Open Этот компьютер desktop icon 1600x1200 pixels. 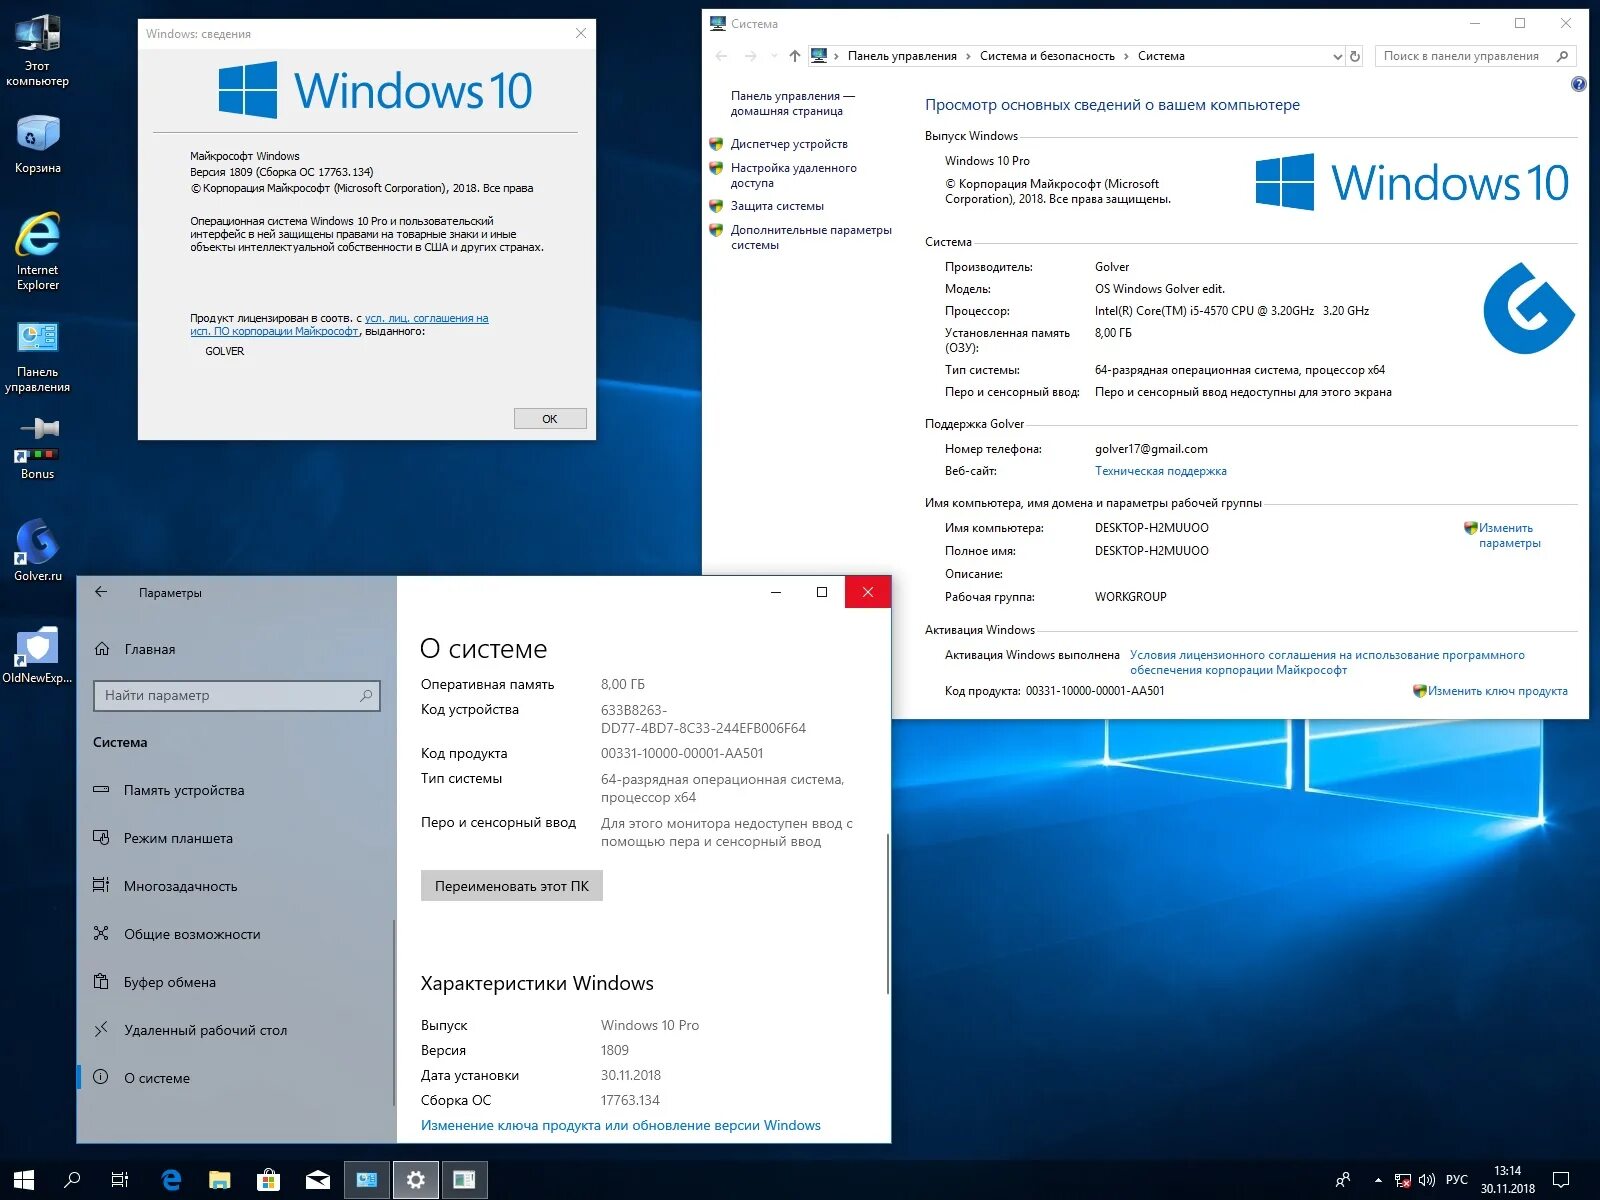(x=37, y=51)
